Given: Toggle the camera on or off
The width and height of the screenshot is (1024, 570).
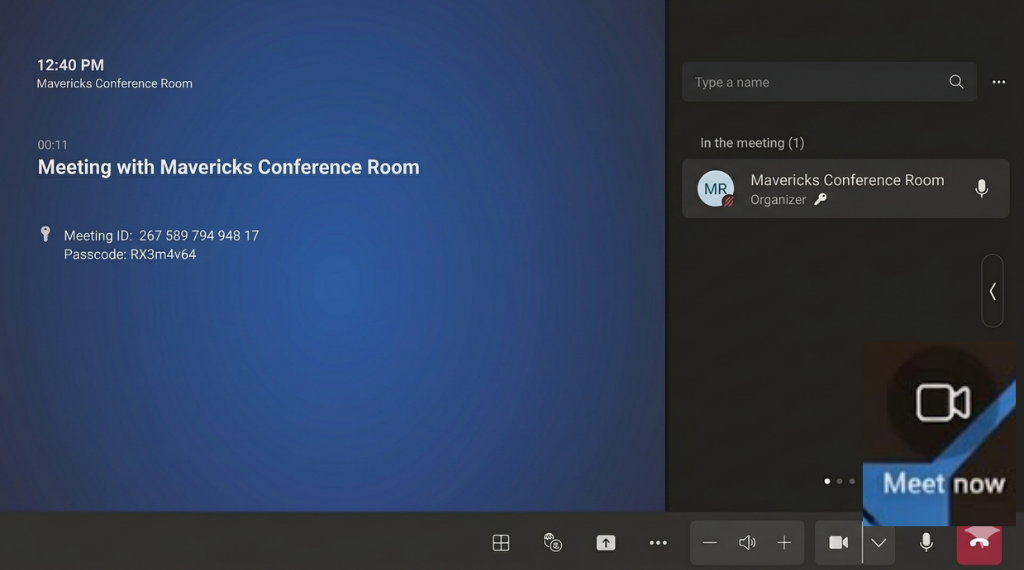Looking at the screenshot, I should coord(838,543).
